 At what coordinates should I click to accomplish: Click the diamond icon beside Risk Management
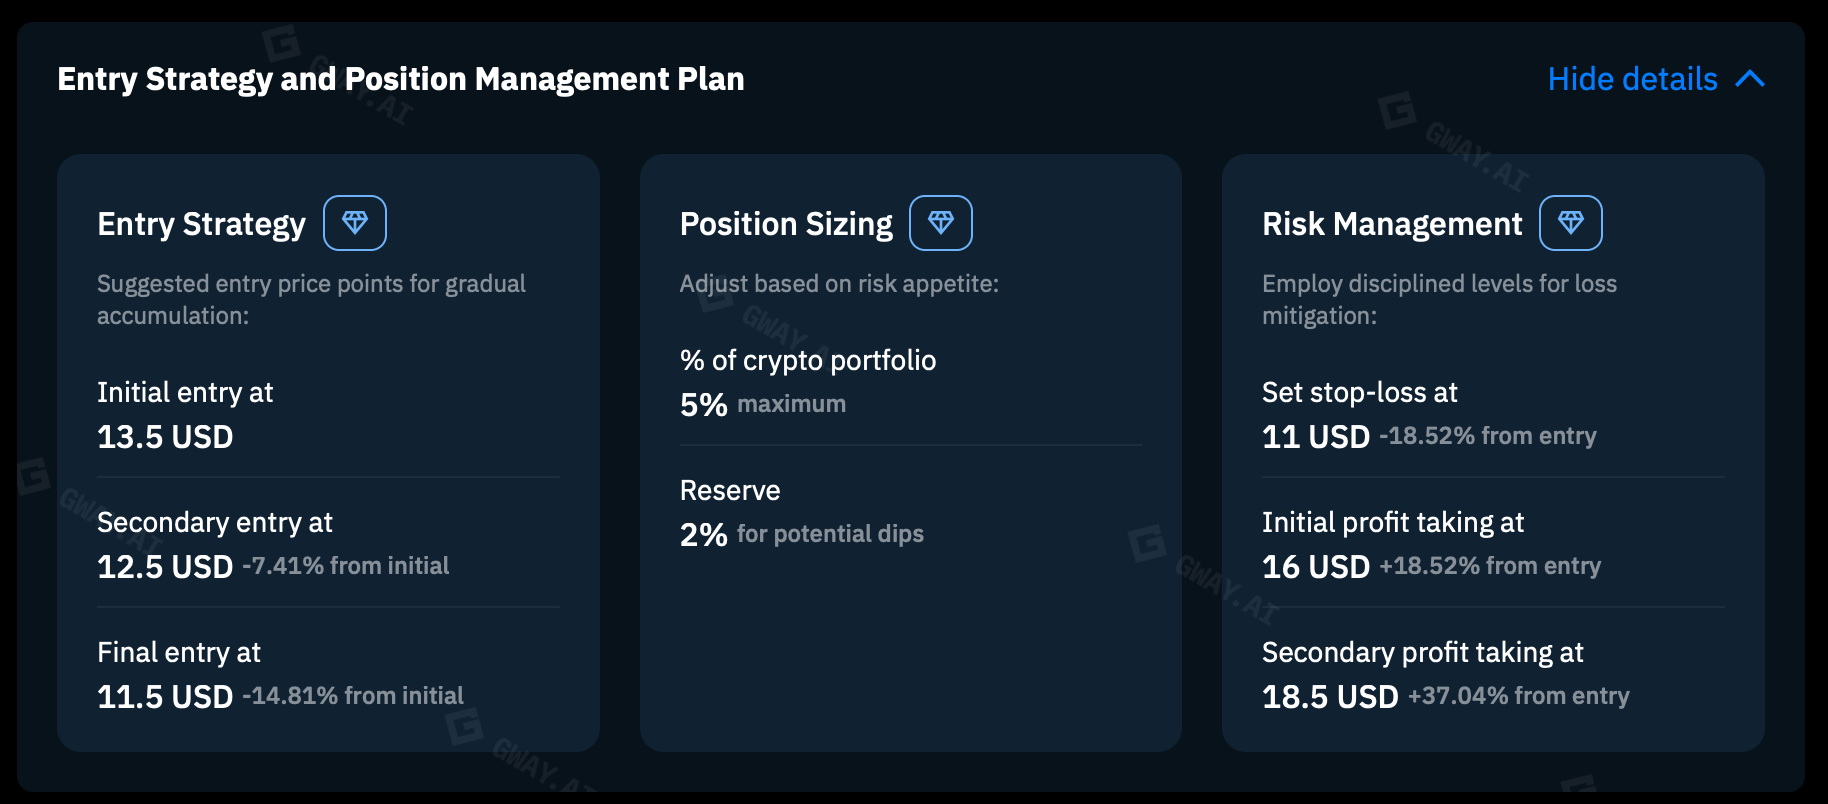pyautogui.click(x=1571, y=223)
